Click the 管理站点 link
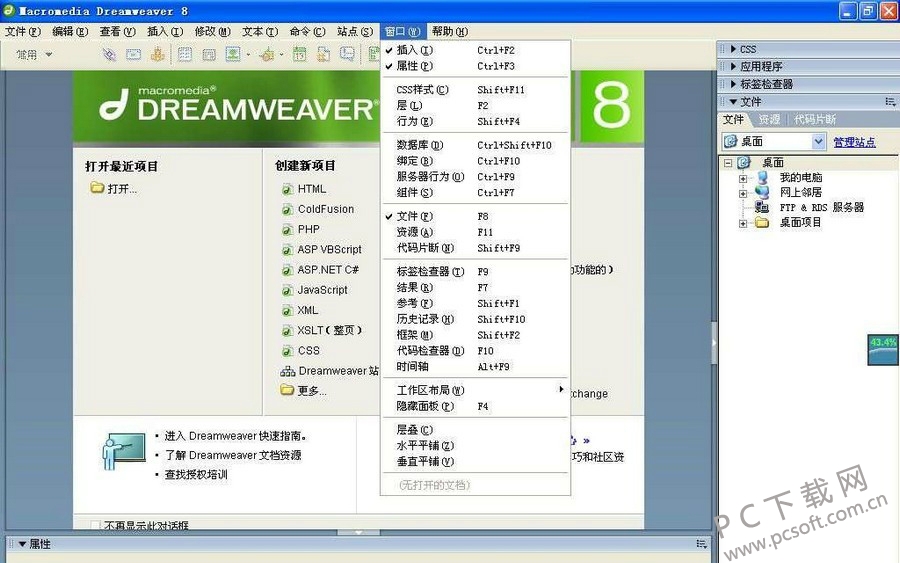This screenshot has height=563, width=900. coord(854,142)
